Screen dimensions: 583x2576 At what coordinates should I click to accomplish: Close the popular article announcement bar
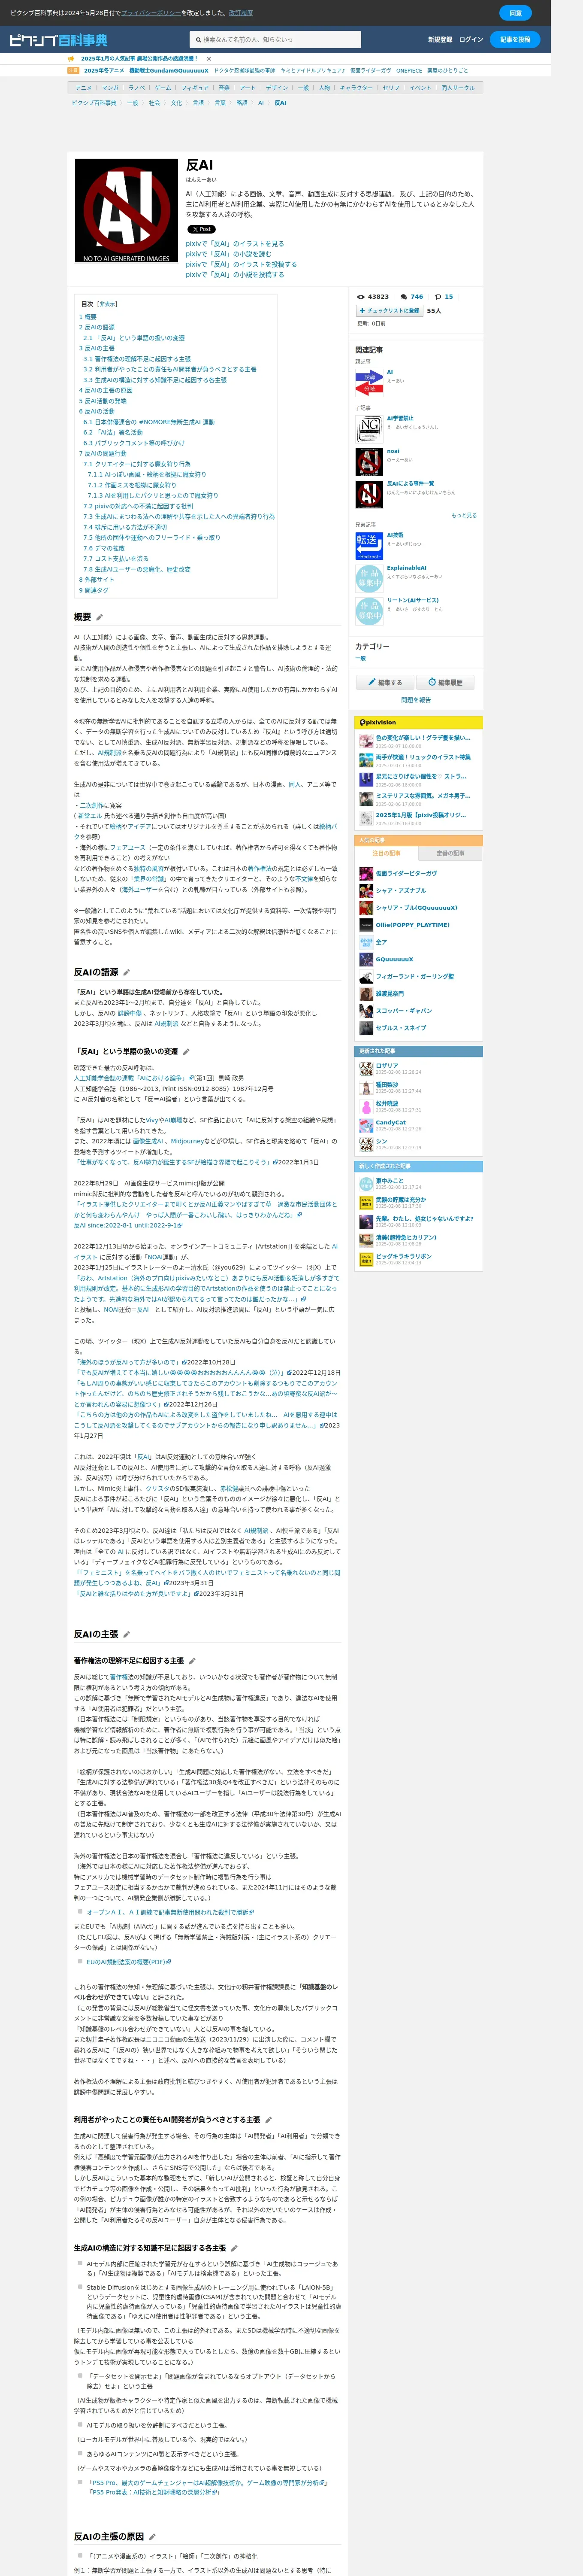tap(209, 59)
